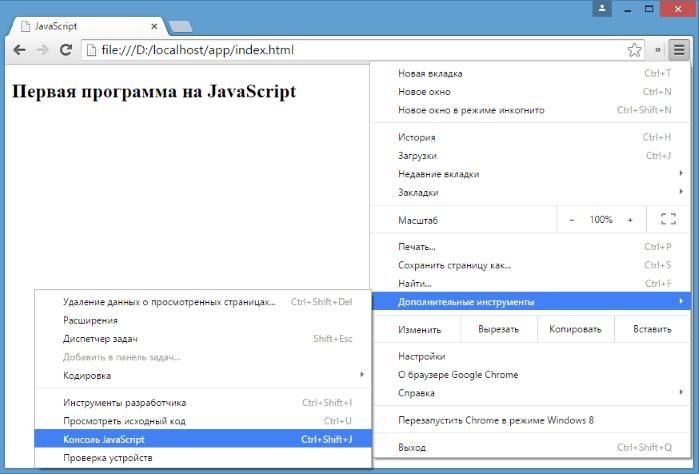The height and width of the screenshot is (474, 699).
Task: Expand the 'Справка' submenu
Action: (x=530, y=393)
